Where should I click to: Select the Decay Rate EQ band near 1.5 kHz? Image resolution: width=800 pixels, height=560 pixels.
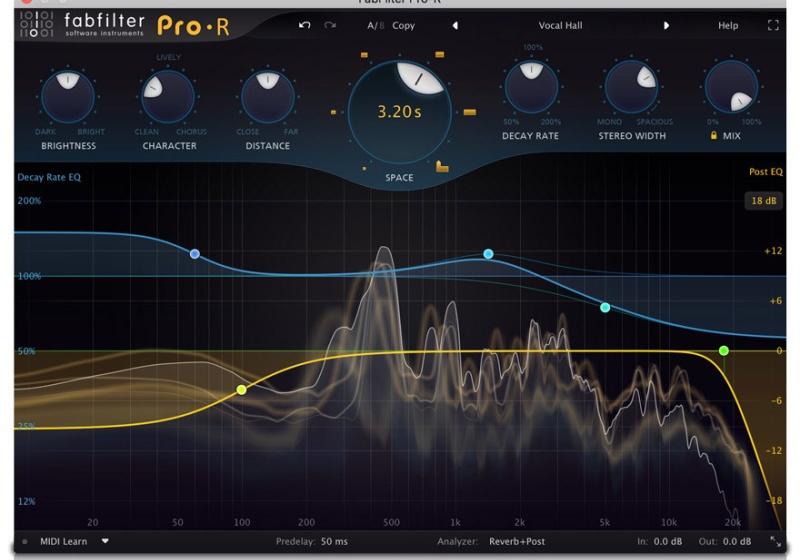click(x=488, y=253)
